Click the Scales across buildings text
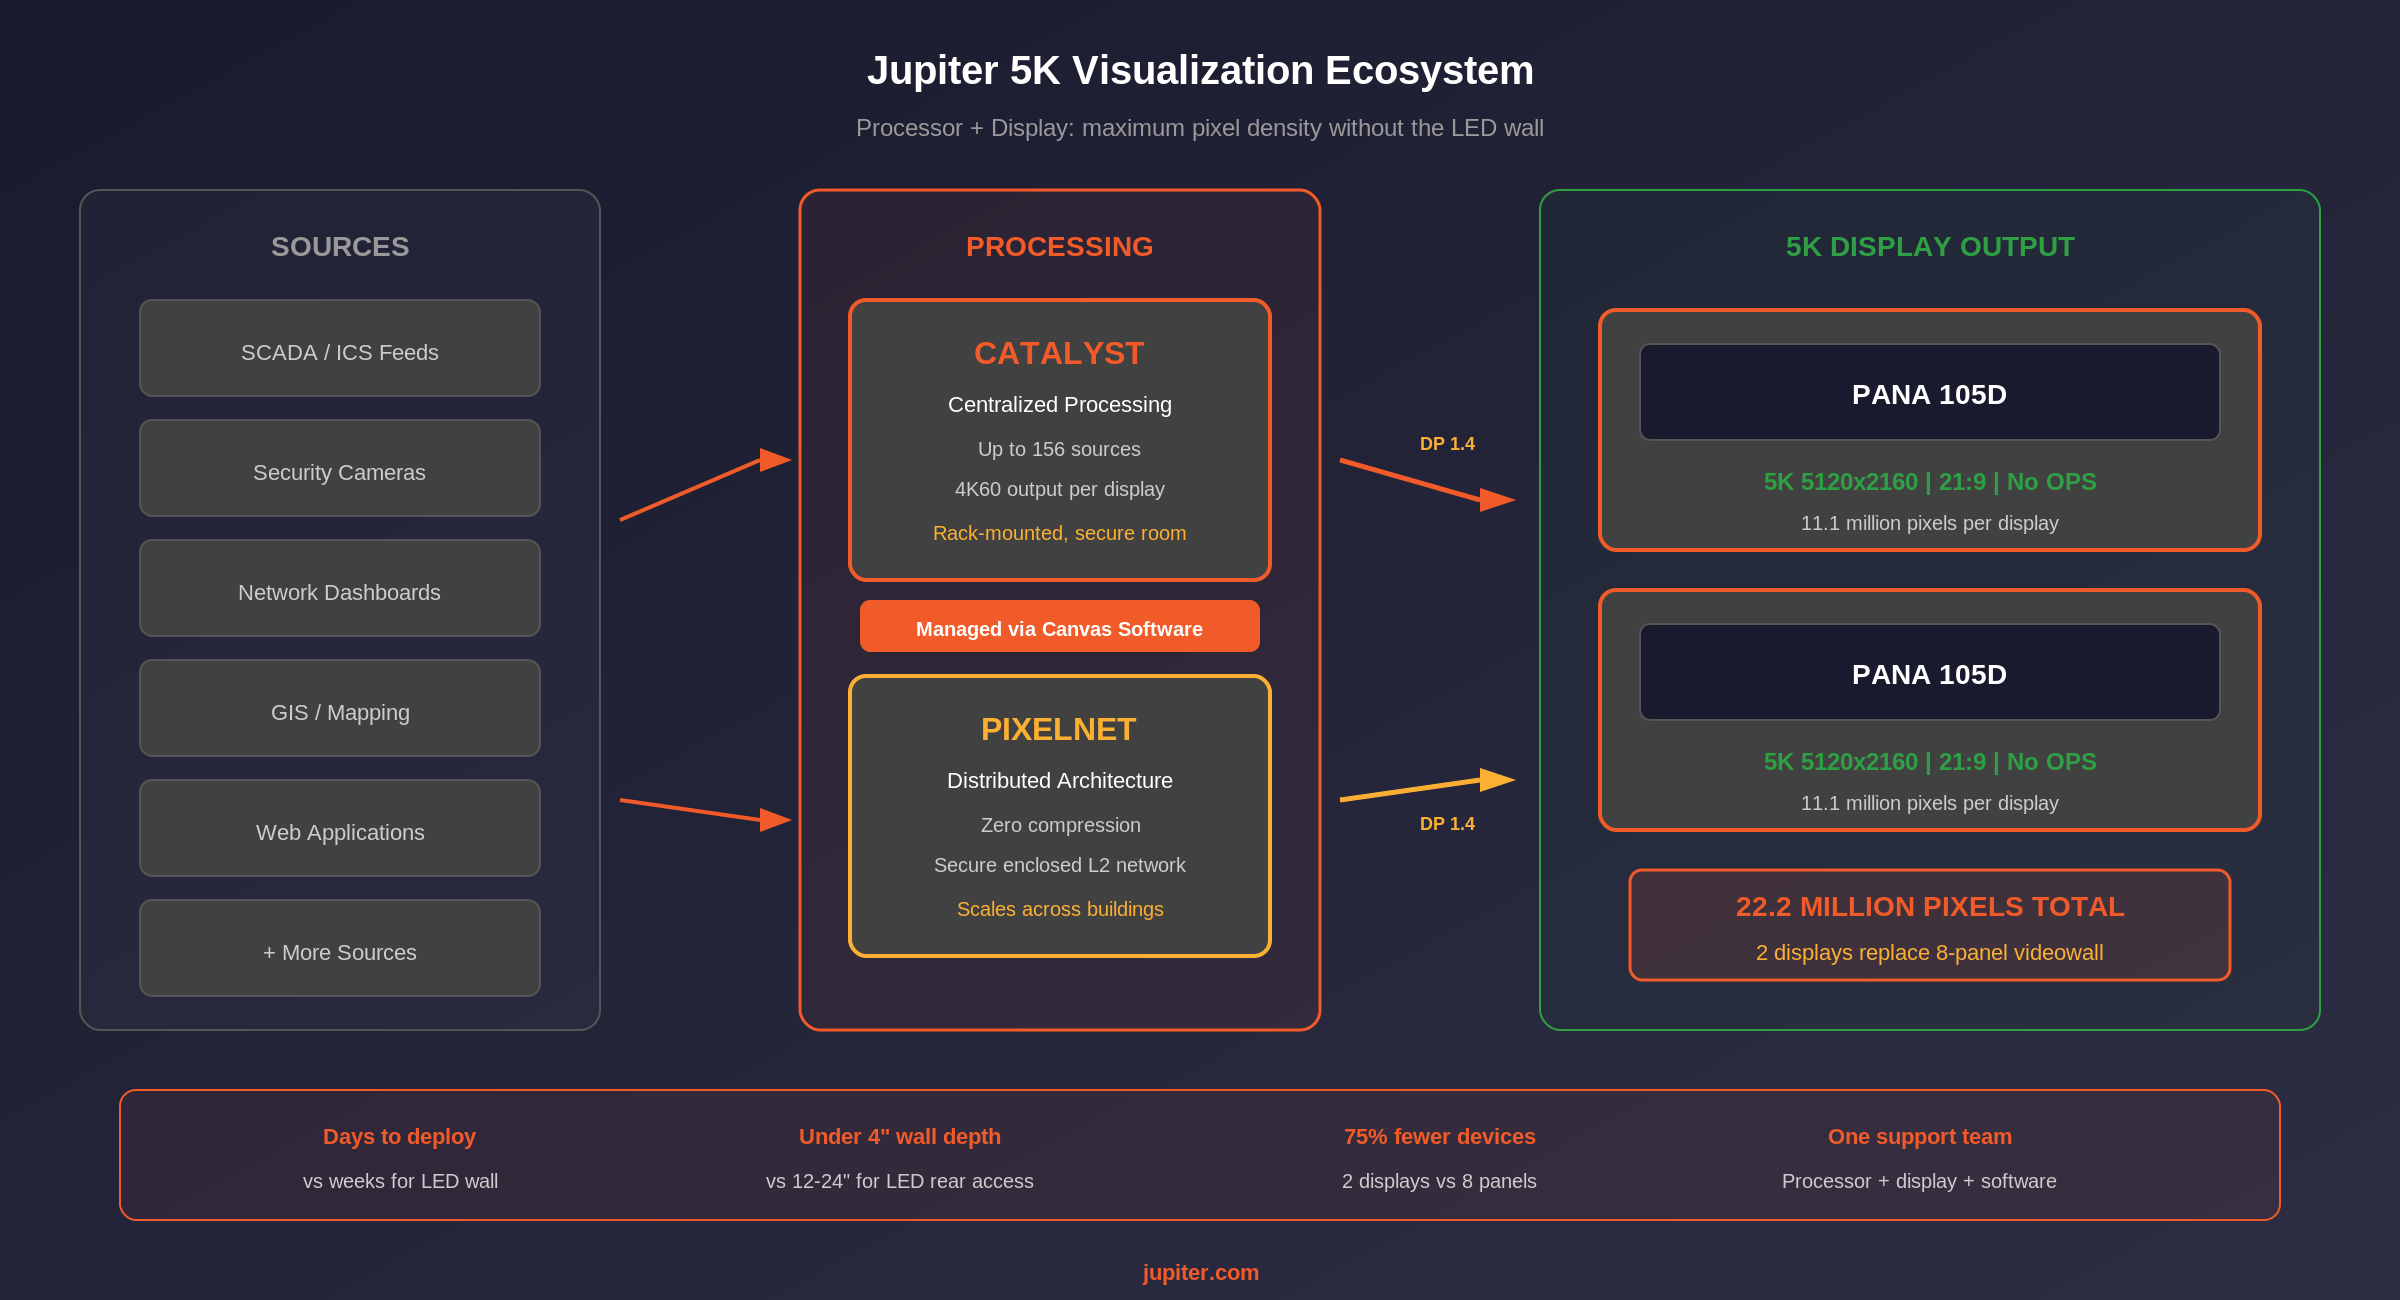Screen dimensions: 2400x1300 tap(1060, 909)
